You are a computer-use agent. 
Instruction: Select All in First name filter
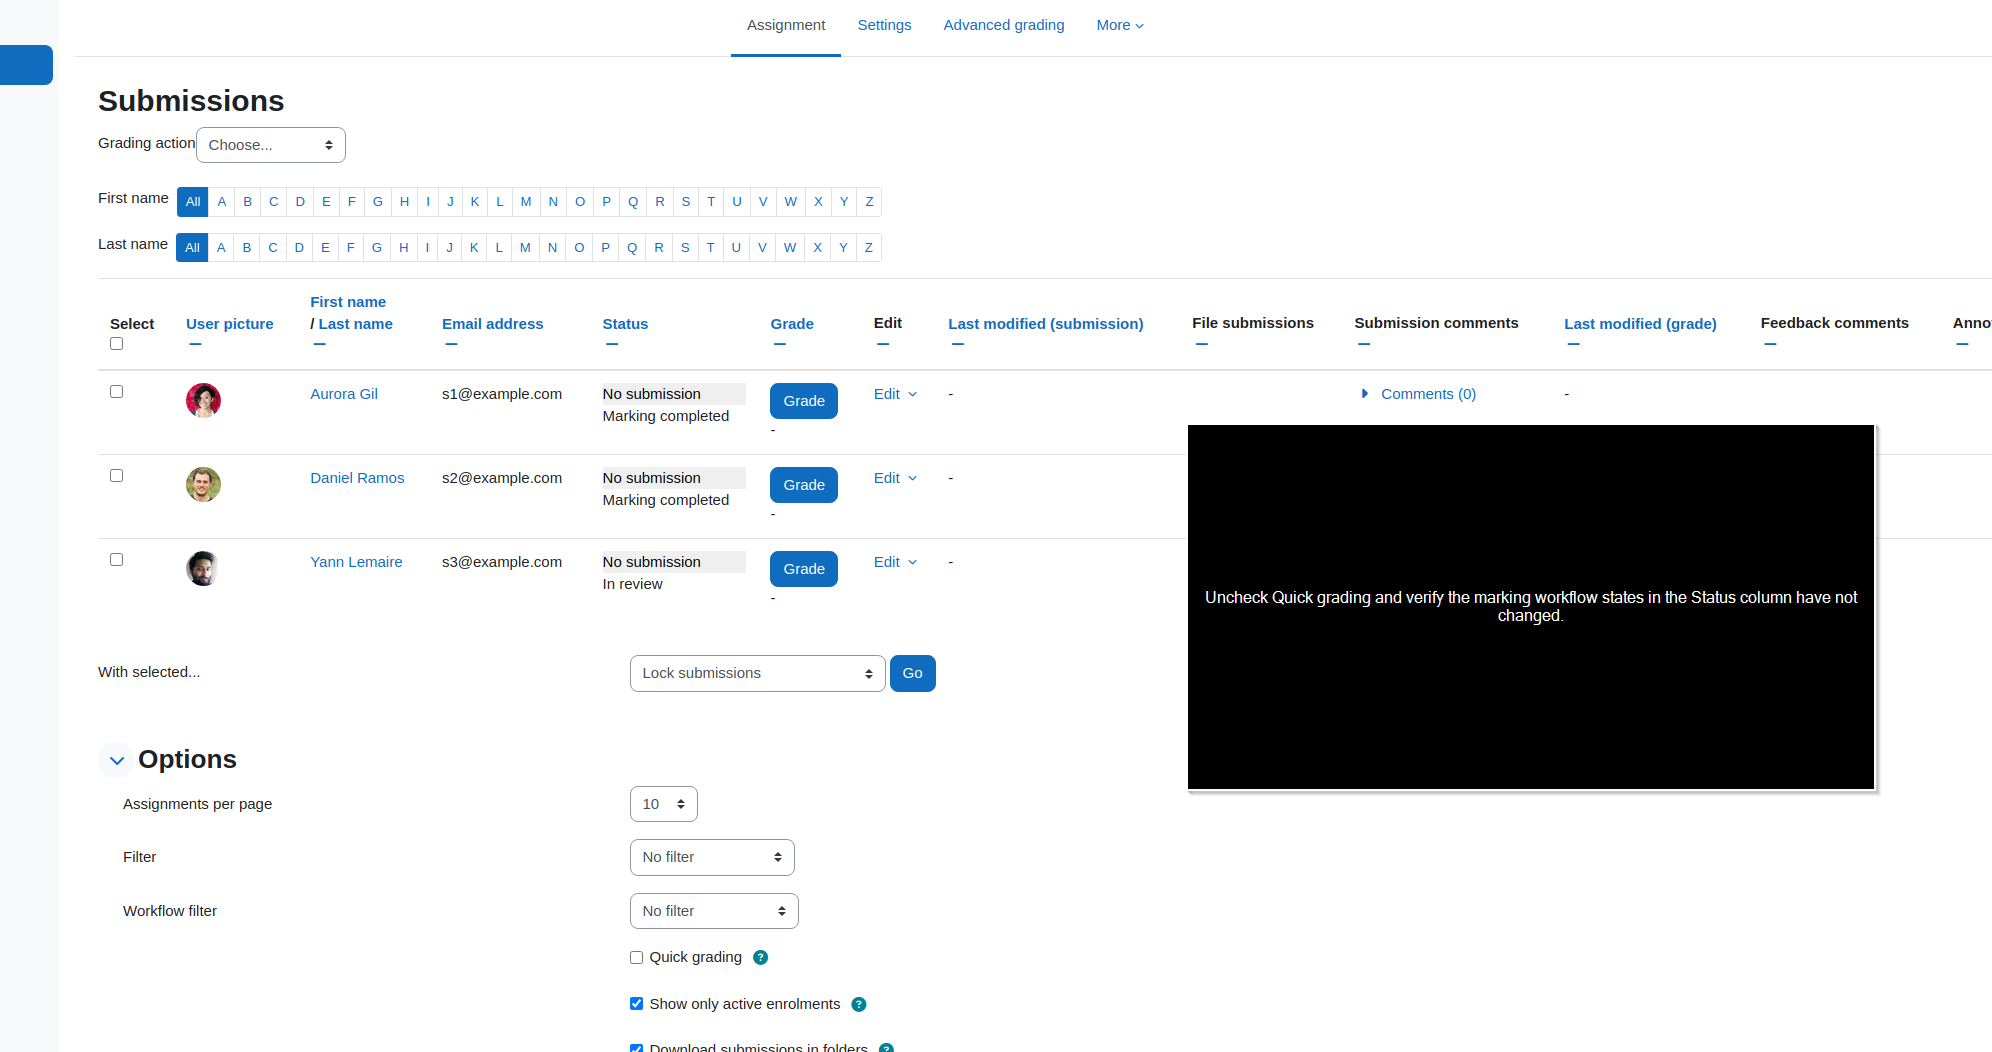[193, 202]
